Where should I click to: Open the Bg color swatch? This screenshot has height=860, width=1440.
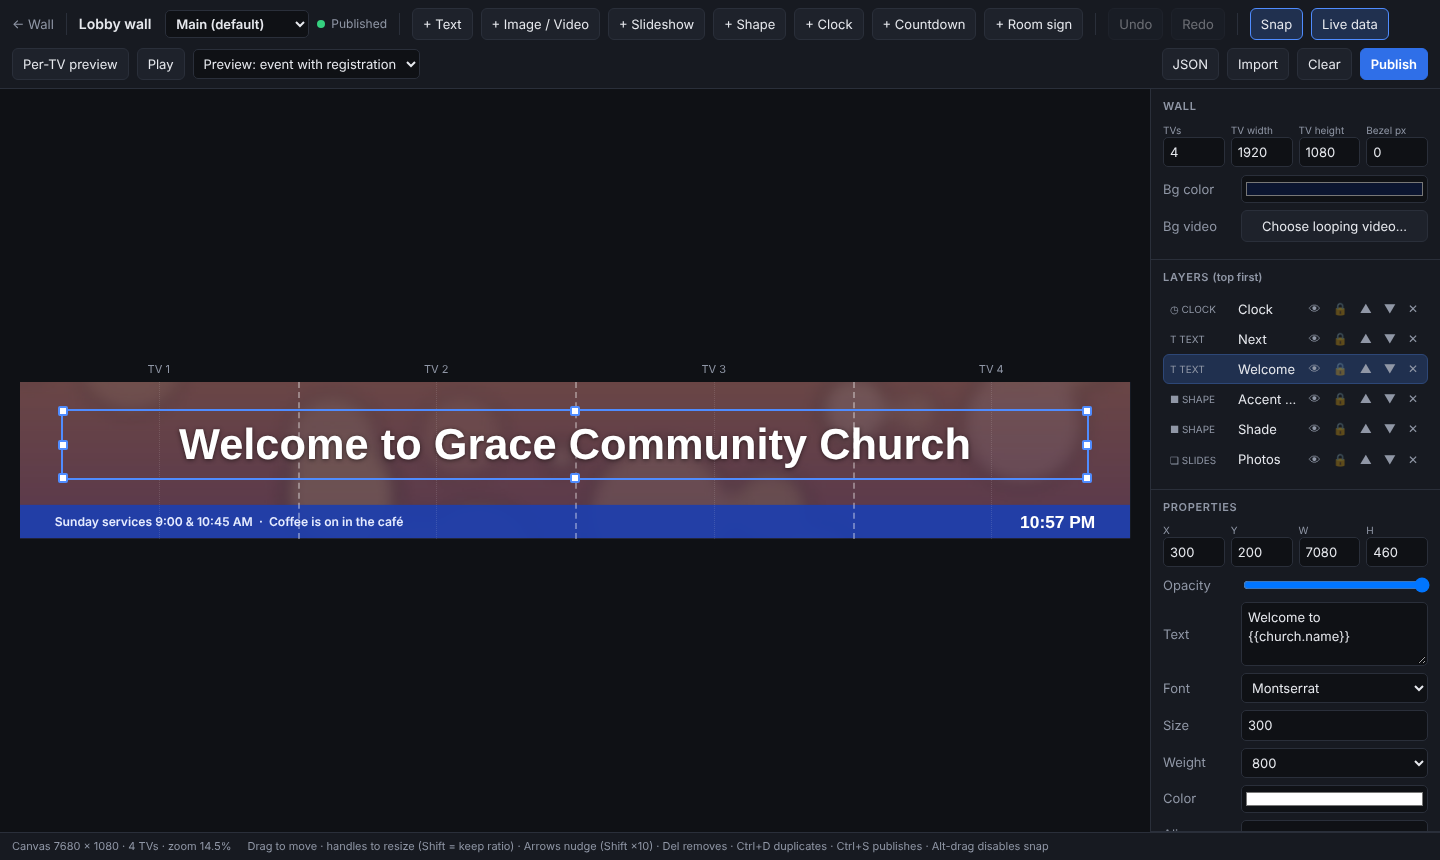click(x=1334, y=189)
